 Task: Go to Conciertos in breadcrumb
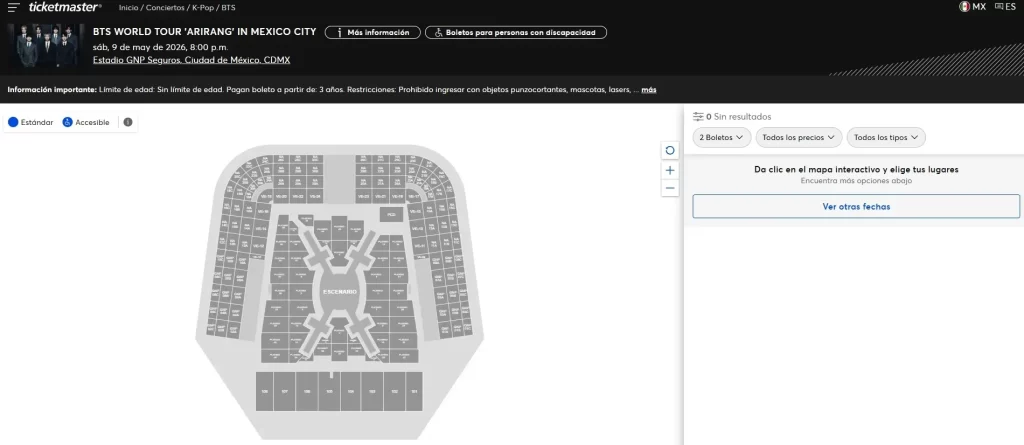pyautogui.click(x=165, y=8)
